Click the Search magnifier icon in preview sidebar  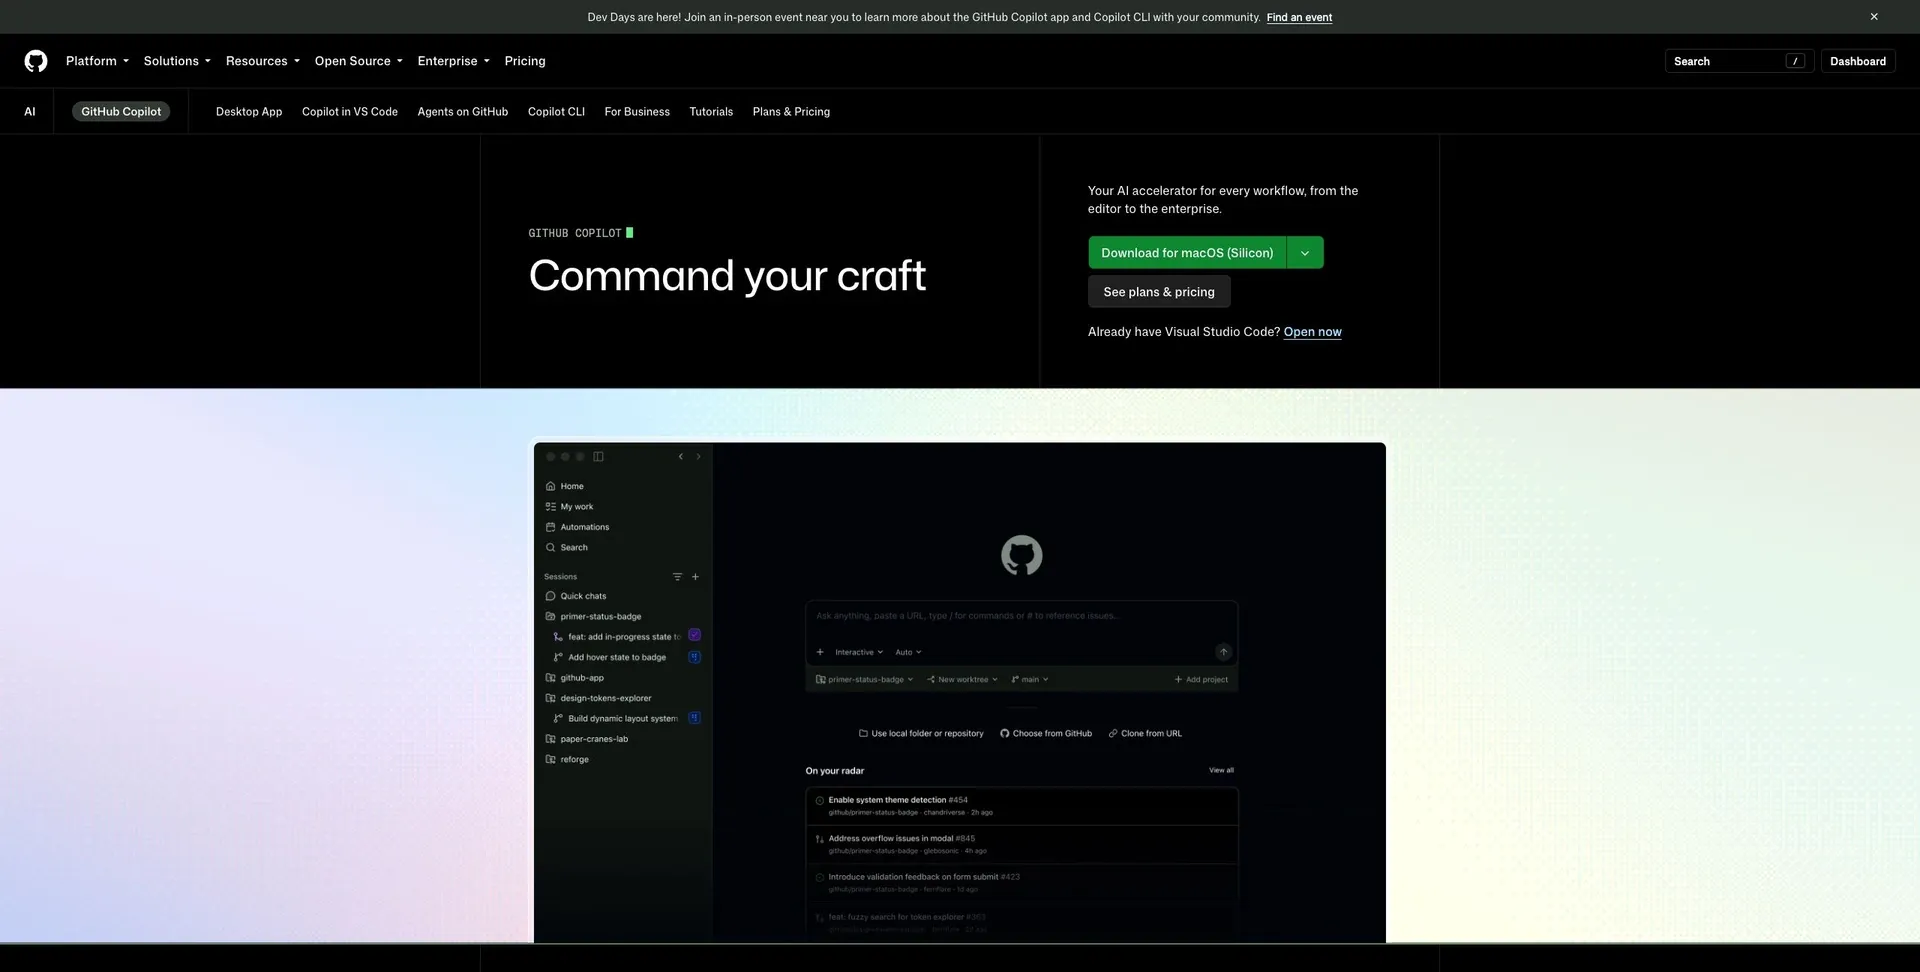(550, 548)
